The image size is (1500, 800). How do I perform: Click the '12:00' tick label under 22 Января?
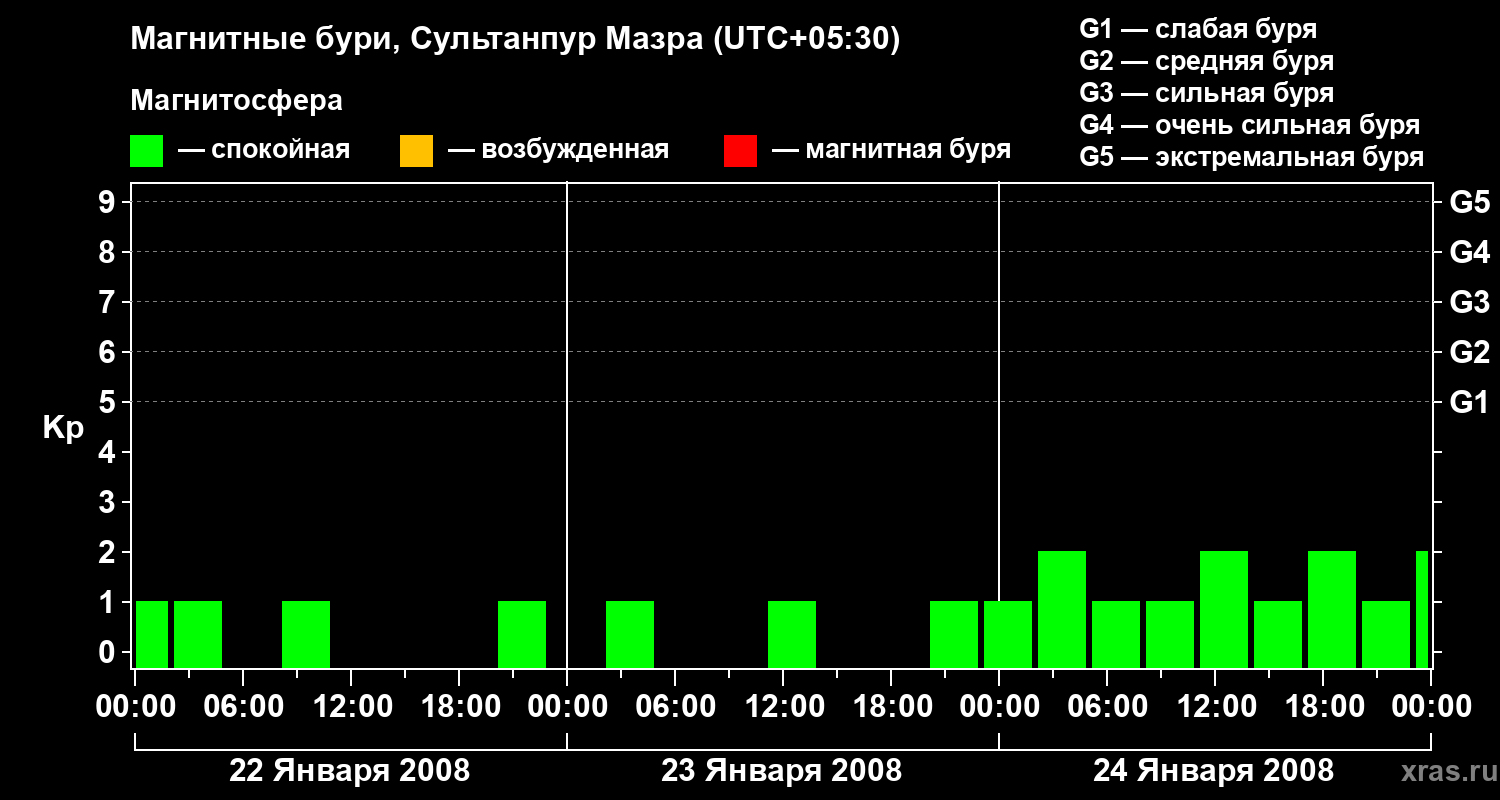click(351, 707)
